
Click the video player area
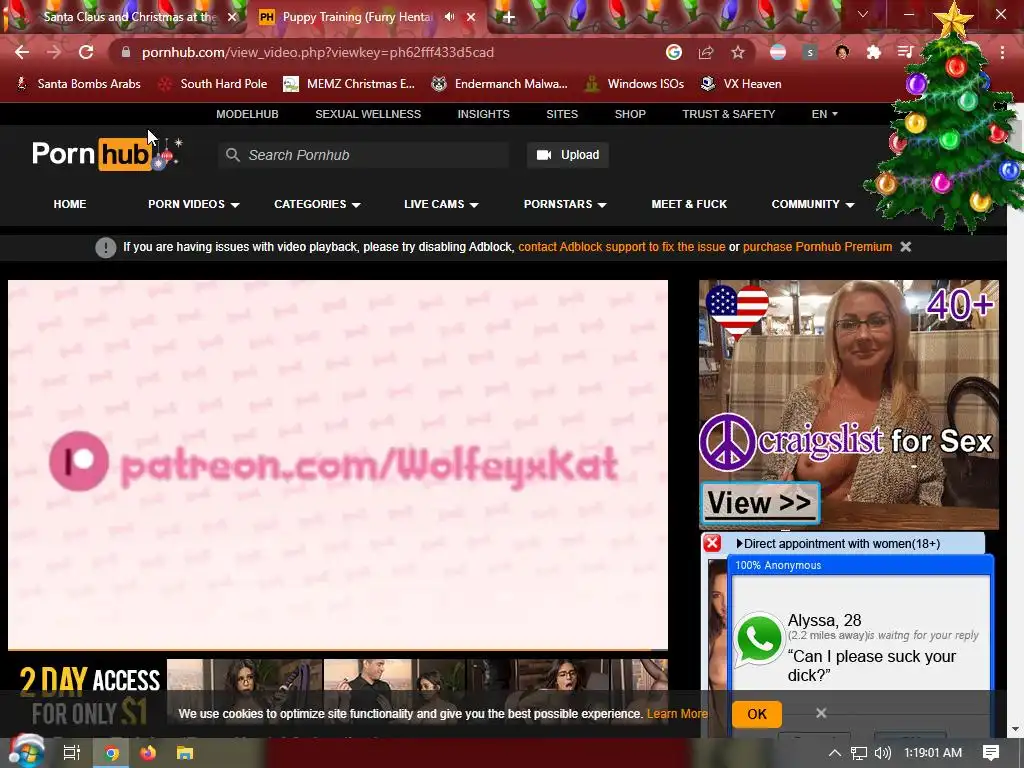(x=338, y=465)
